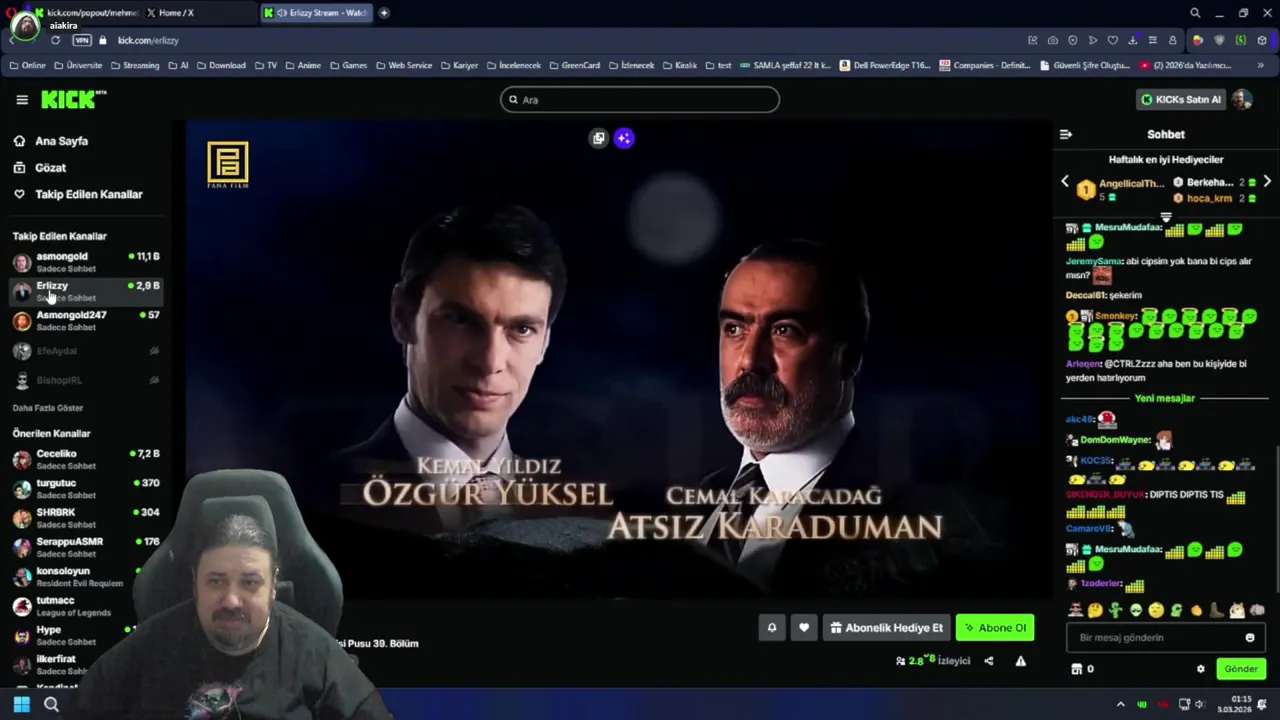Click username JeremySama in chat
This screenshot has width=1280, height=720.
(1094, 261)
